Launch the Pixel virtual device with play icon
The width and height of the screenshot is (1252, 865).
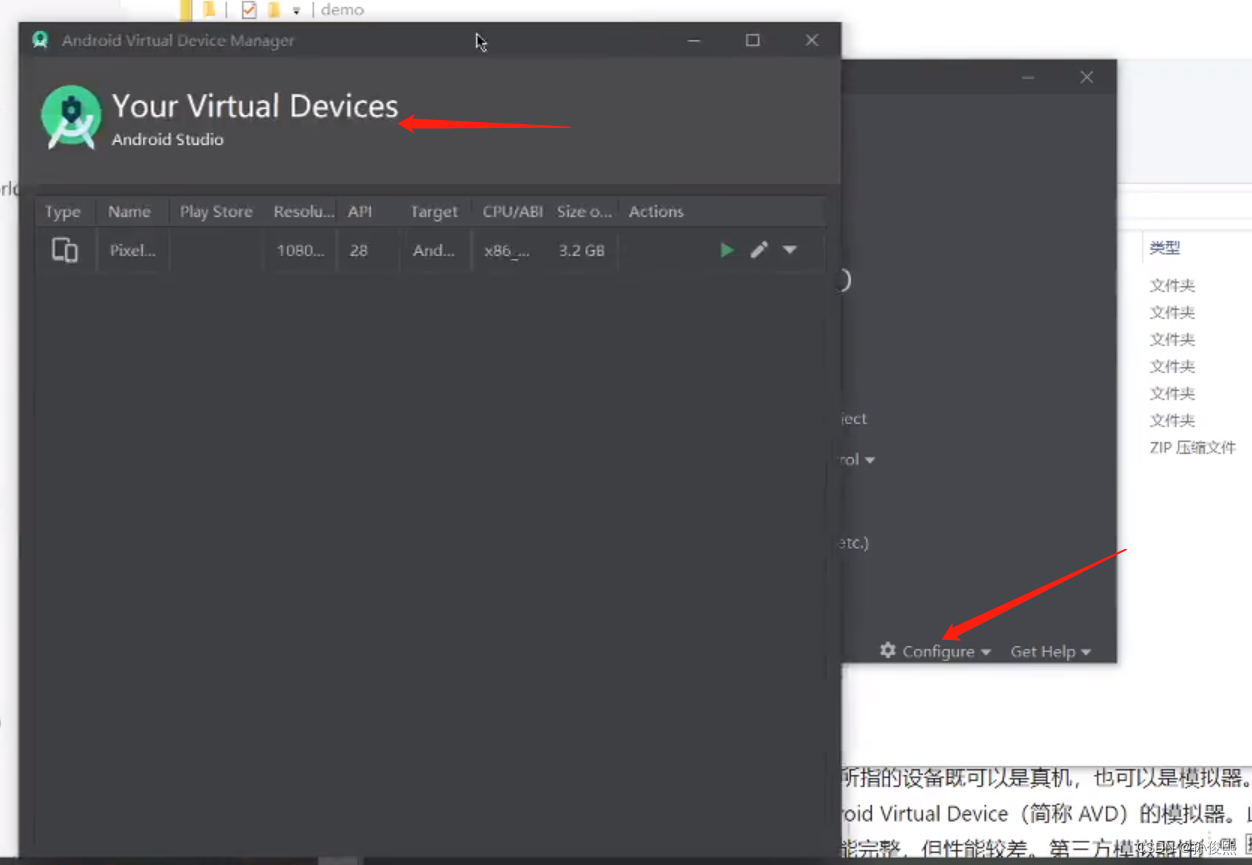pos(727,250)
